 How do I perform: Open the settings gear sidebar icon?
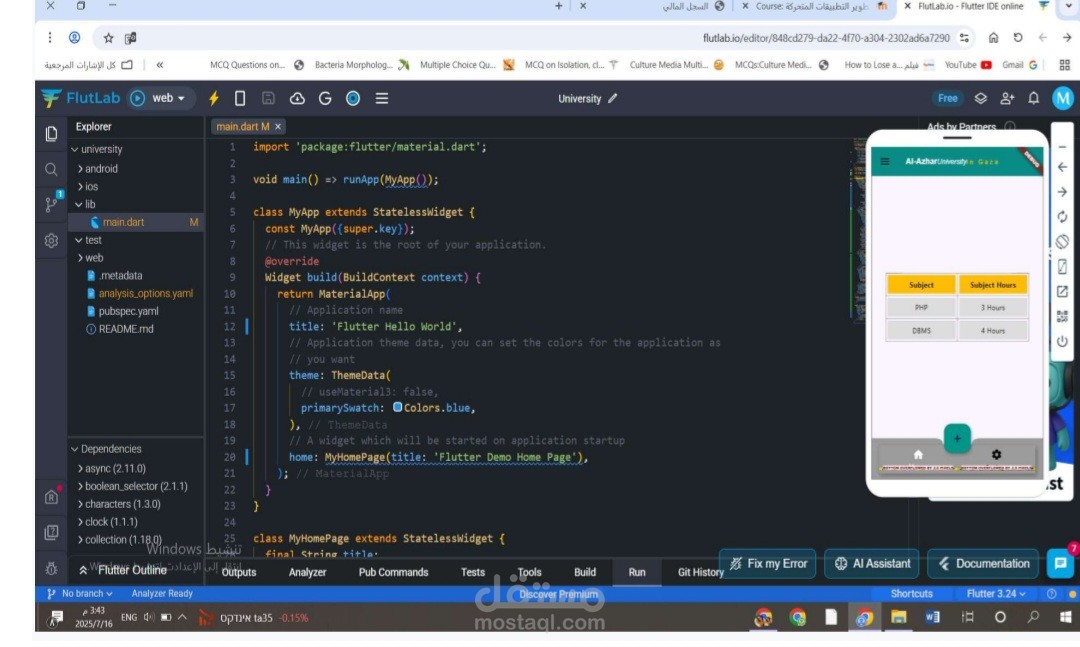tap(51, 240)
